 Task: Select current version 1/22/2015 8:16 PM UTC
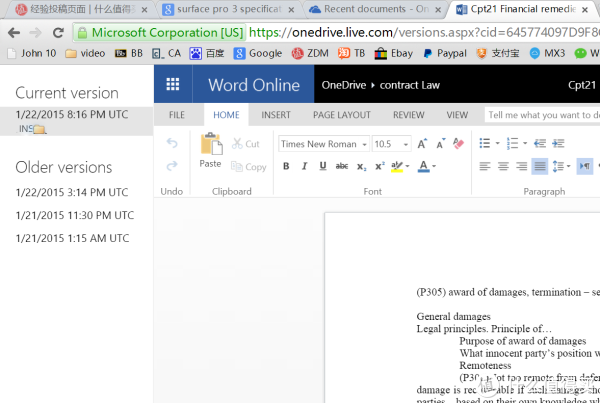click(77, 121)
